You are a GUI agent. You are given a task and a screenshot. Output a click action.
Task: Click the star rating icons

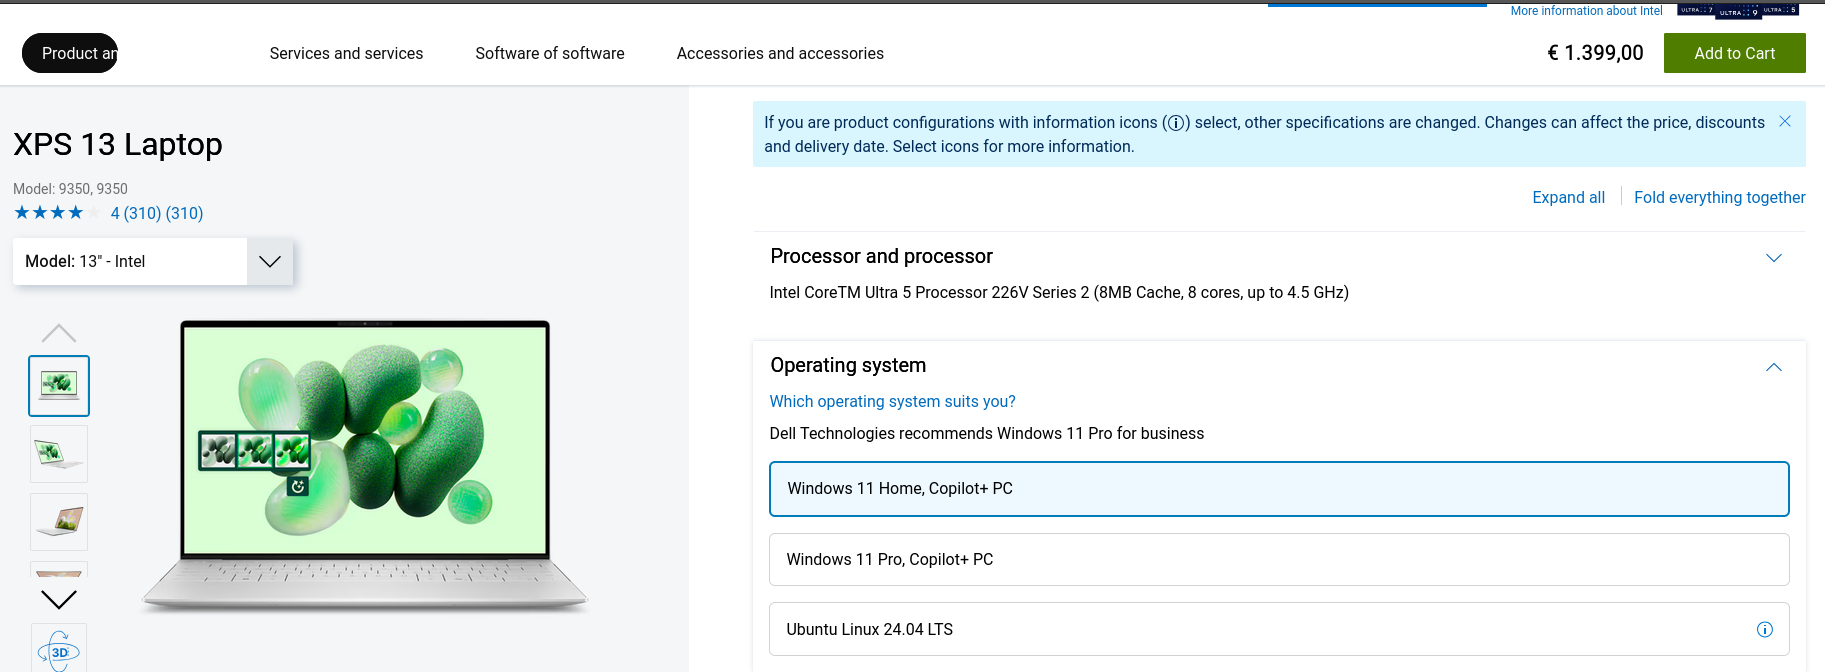[x=57, y=213]
